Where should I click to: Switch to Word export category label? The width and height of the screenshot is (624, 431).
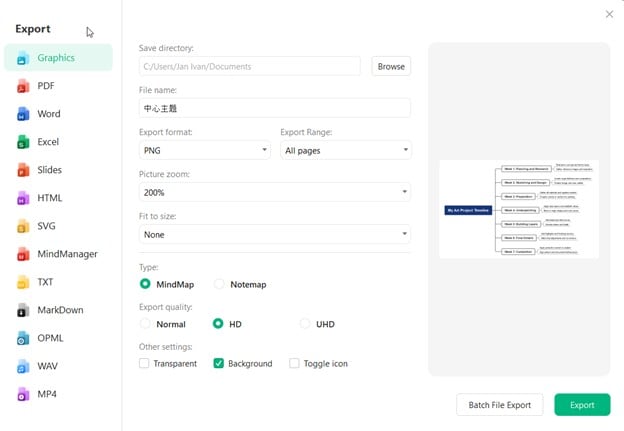49,114
